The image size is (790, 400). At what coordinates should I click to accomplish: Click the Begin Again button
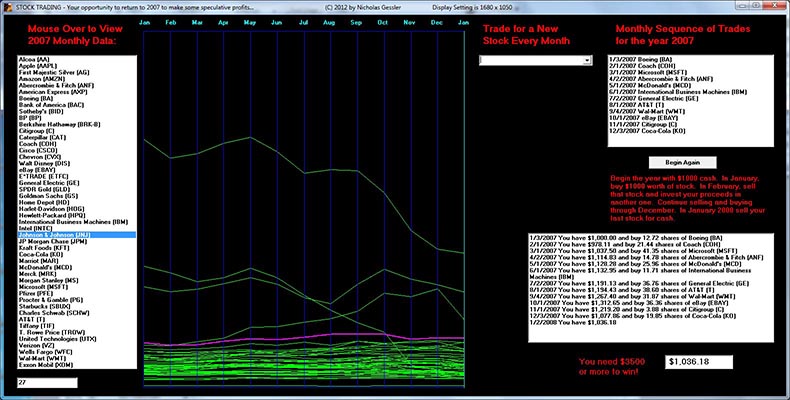tap(682, 163)
